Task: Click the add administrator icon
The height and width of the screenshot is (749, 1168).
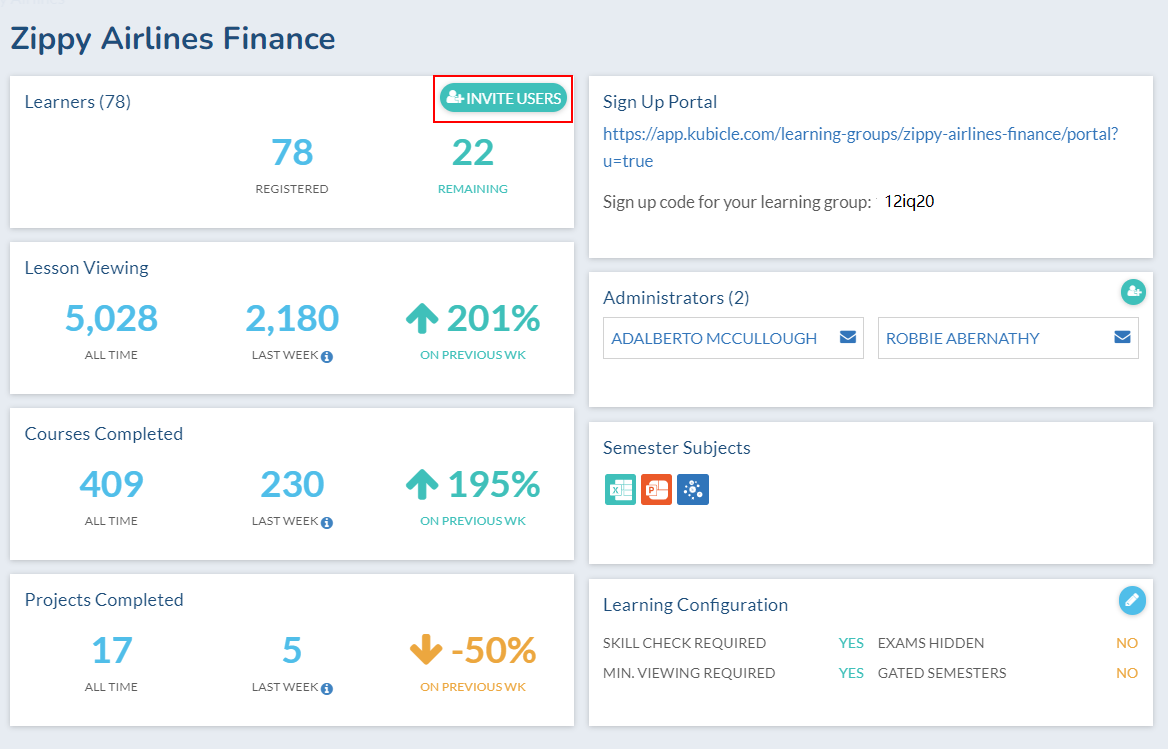Action: pos(1133,292)
